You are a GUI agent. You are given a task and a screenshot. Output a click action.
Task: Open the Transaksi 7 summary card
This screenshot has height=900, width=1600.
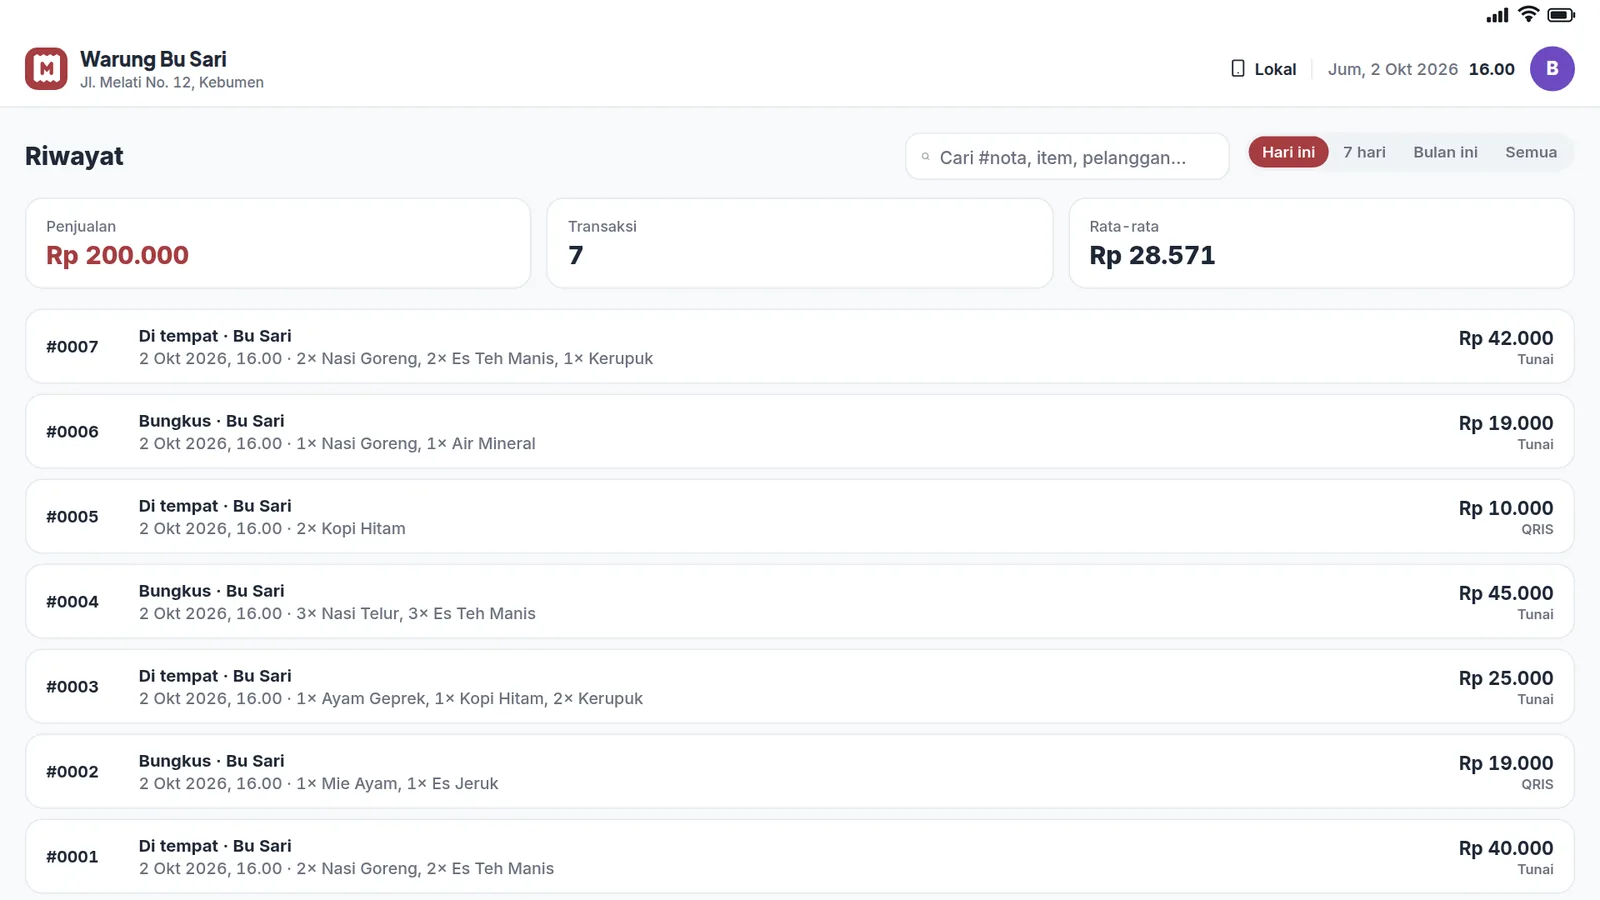[800, 243]
